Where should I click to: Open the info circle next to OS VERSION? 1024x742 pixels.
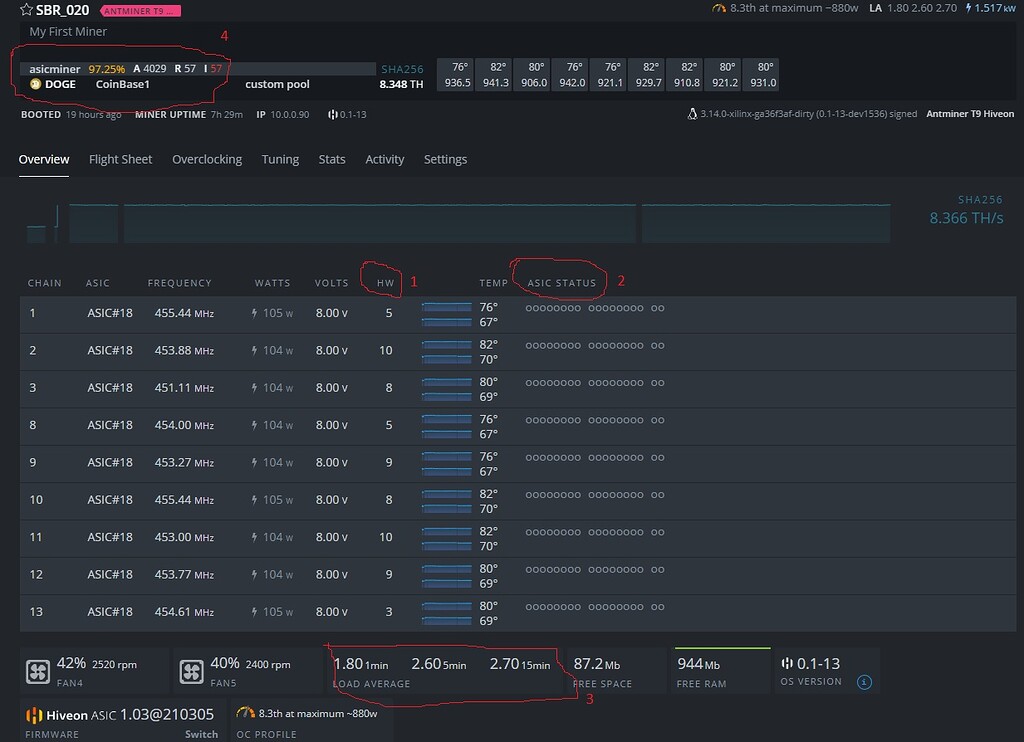point(863,681)
